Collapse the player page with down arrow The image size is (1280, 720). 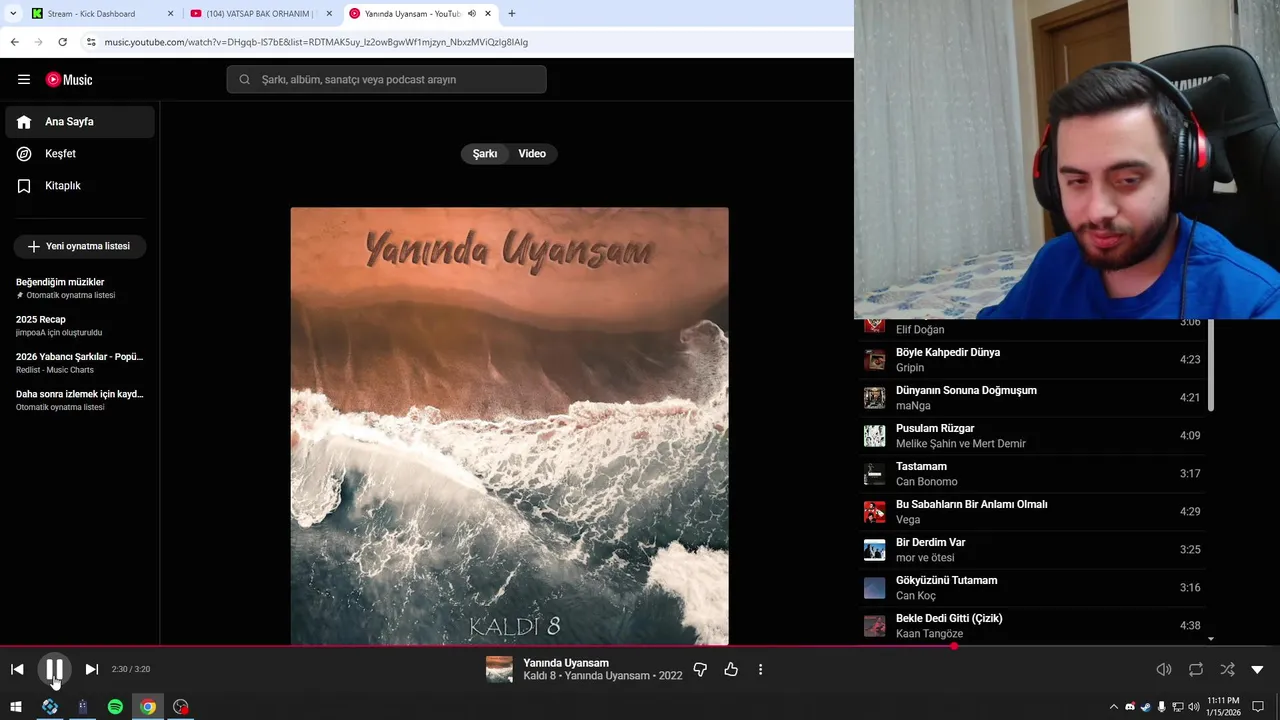tap(1257, 669)
